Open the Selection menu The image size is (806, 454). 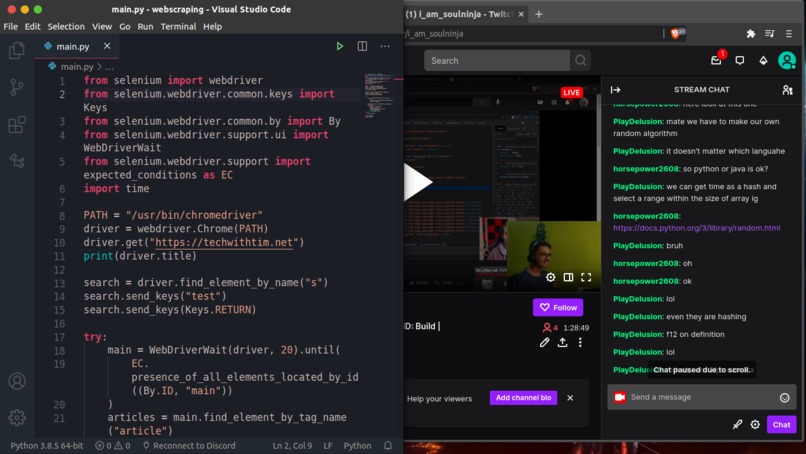pyautogui.click(x=66, y=27)
